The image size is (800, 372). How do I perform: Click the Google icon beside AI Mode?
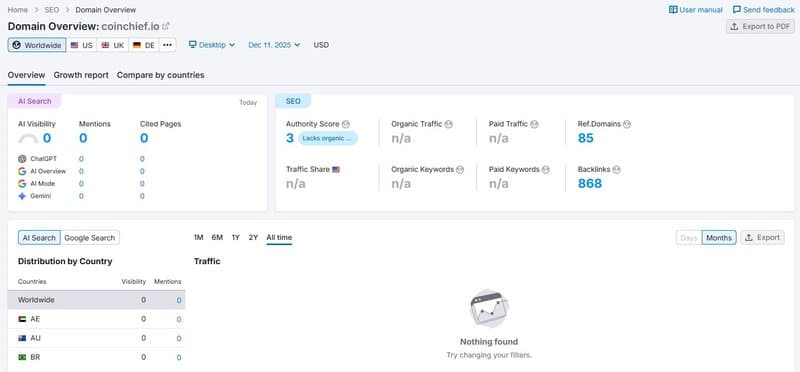[22, 183]
